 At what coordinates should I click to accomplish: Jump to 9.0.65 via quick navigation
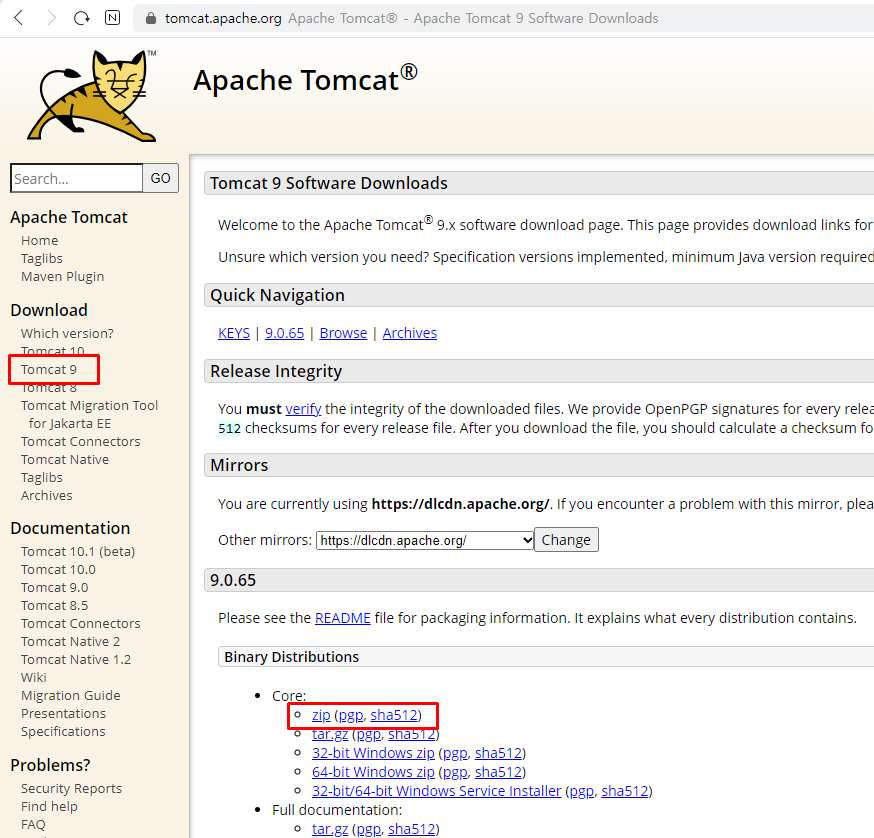pyautogui.click(x=284, y=333)
